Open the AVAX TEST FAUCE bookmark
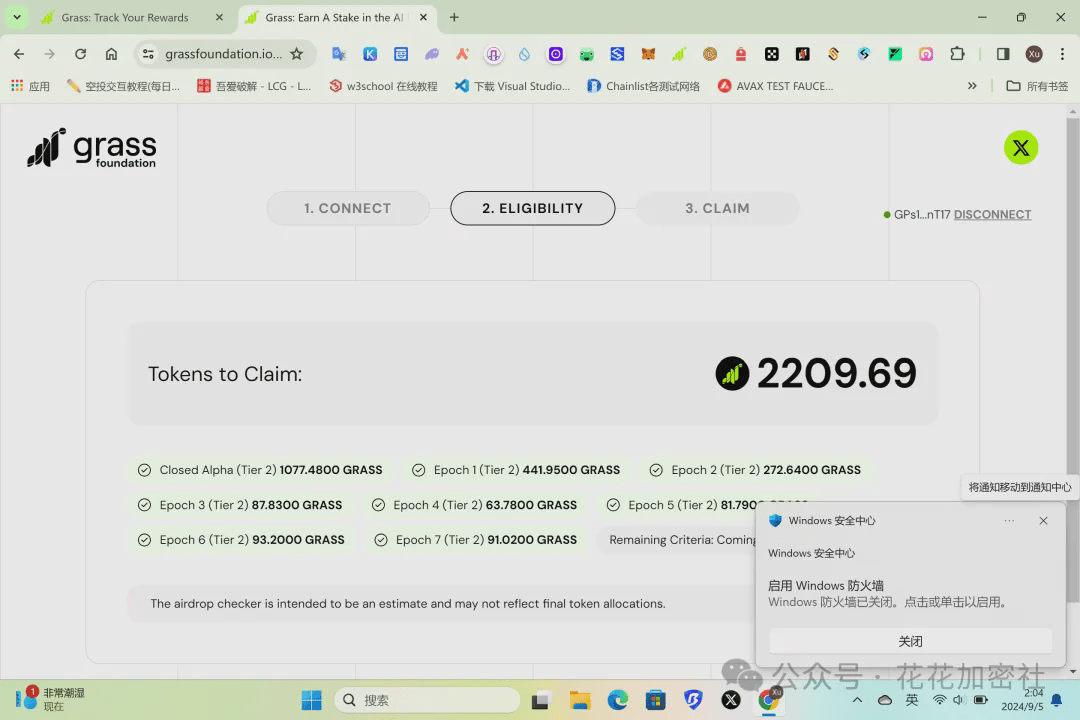 pos(776,86)
